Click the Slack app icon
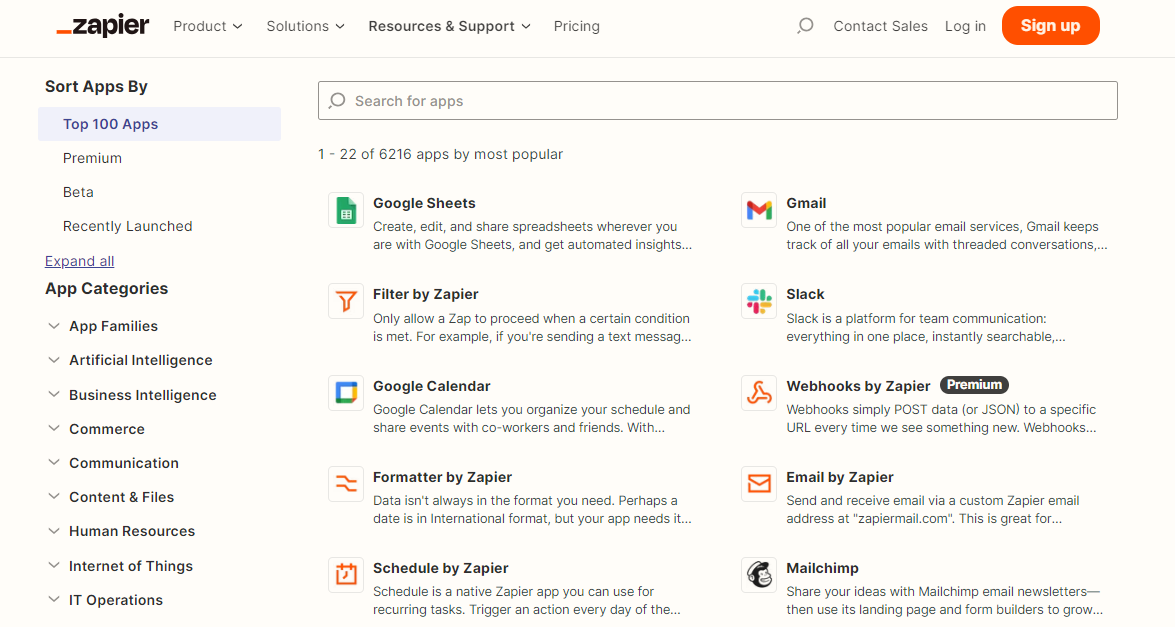 (x=759, y=302)
